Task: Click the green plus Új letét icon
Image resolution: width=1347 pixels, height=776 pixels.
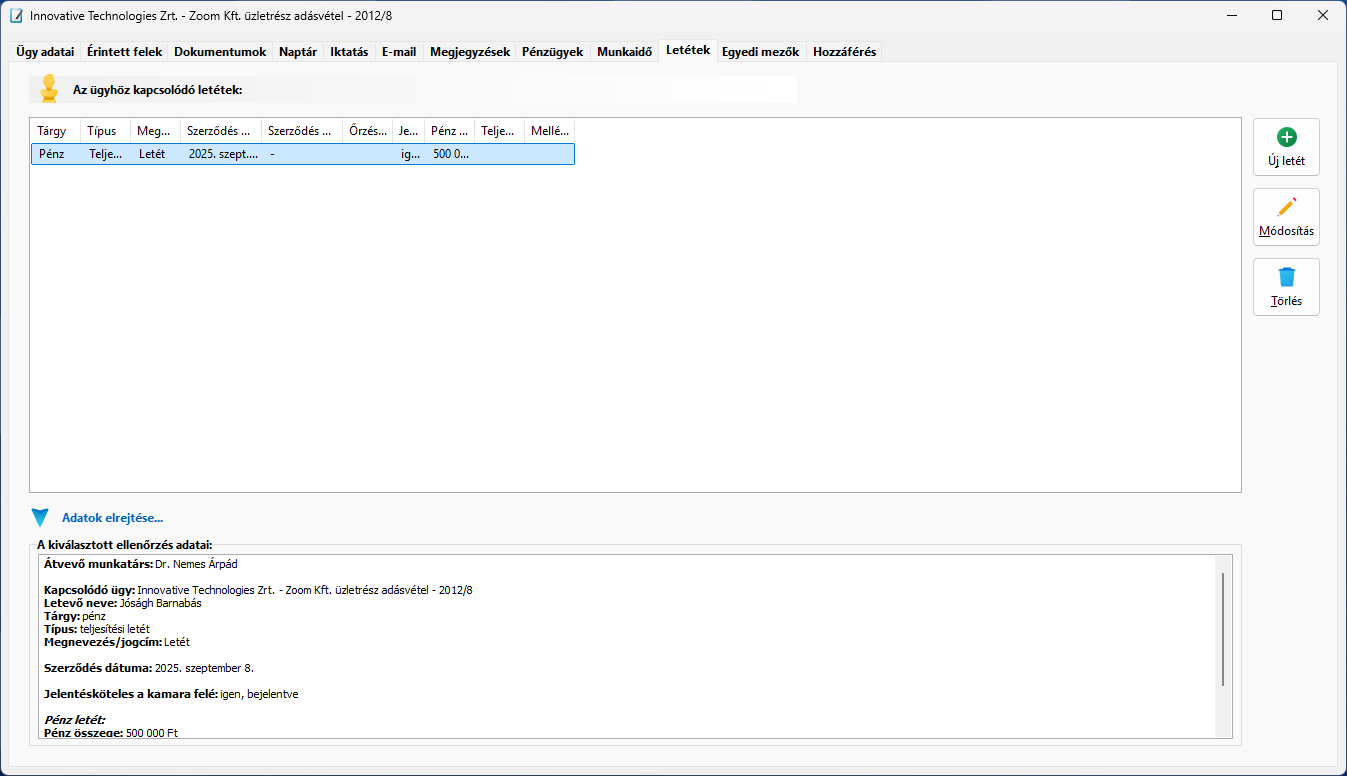Action: 1286,139
